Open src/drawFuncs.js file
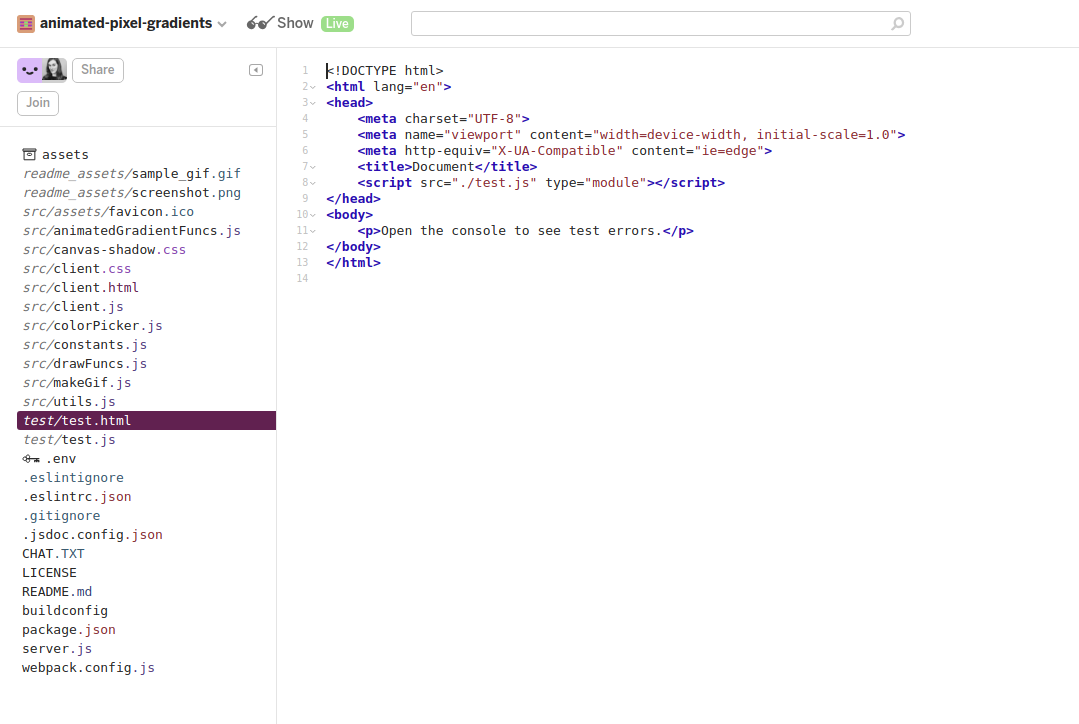Screen dimensions: 1079x724 click(x=85, y=363)
